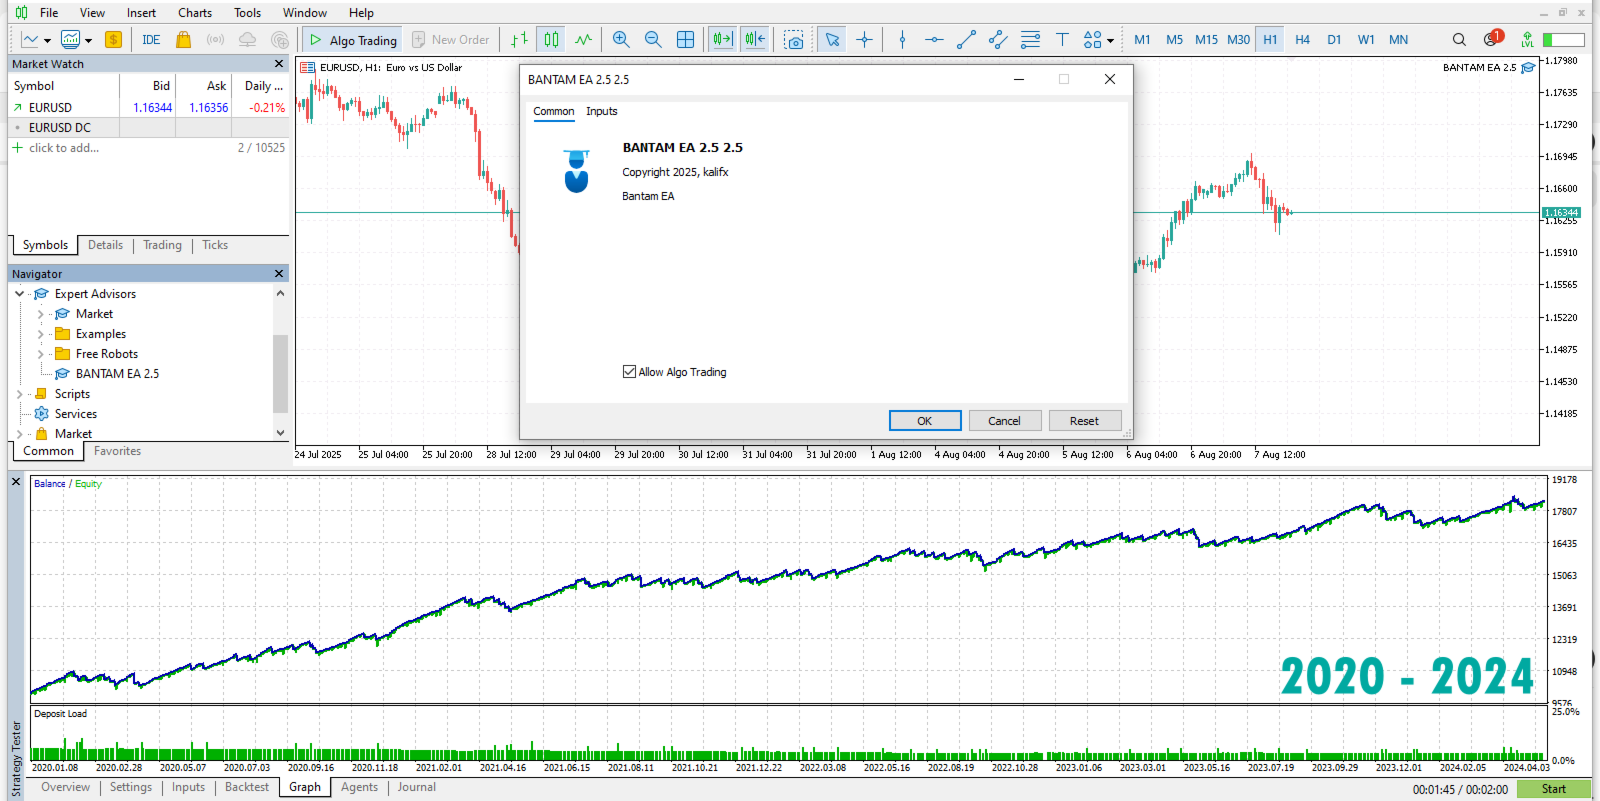
Task: Expand the Free Robots folder
Action: (40, 354)
